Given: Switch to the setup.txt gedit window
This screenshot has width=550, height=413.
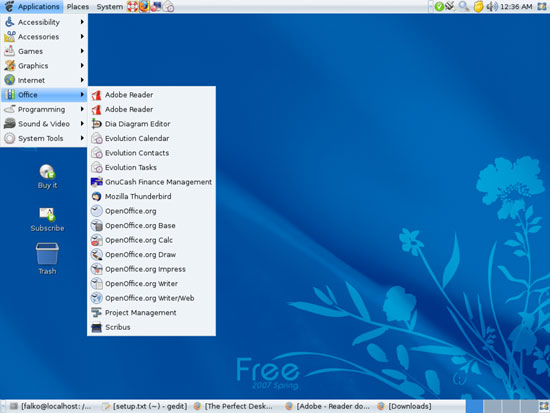Looking at the screenshot, I should [145, 406].
